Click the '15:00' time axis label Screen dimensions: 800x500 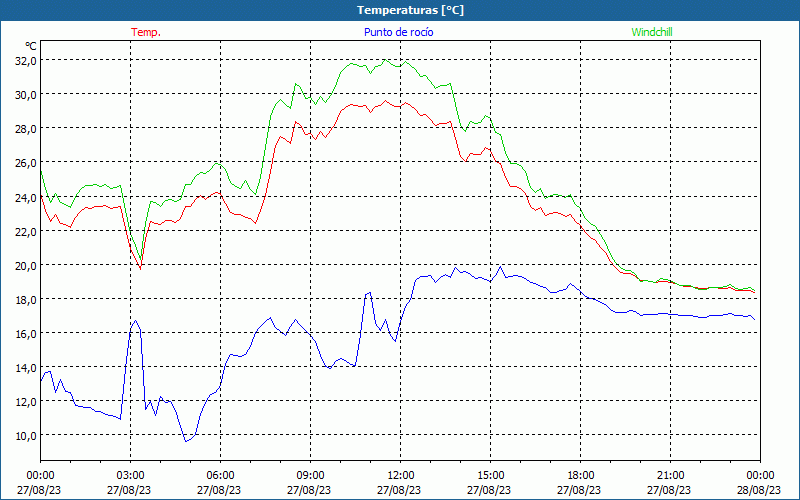pos(490,476)
